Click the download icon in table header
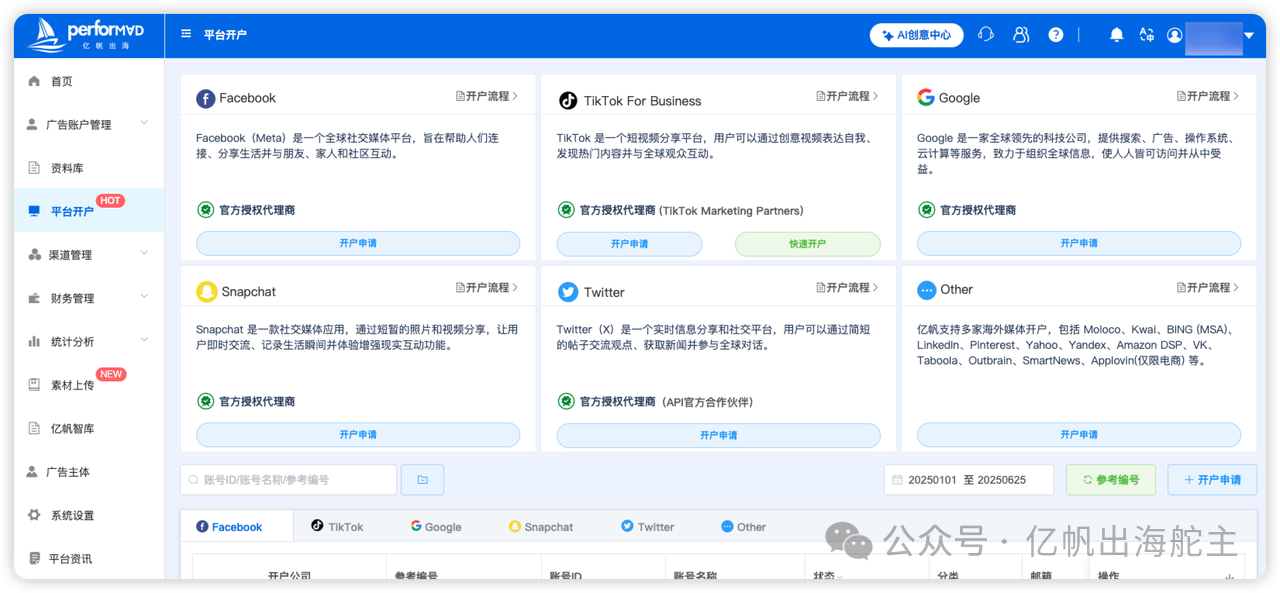Viewport: 1280px width, 593px height. [x=1229, y=577]
